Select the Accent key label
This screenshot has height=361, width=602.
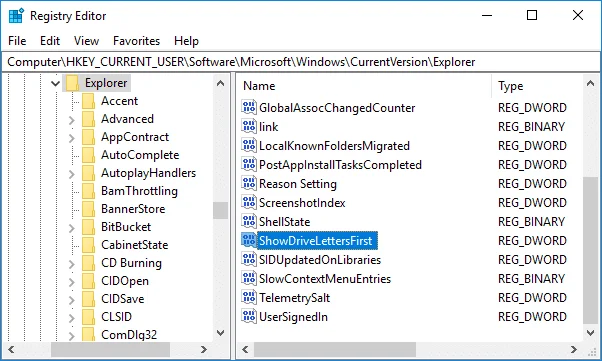coord(119,101)
